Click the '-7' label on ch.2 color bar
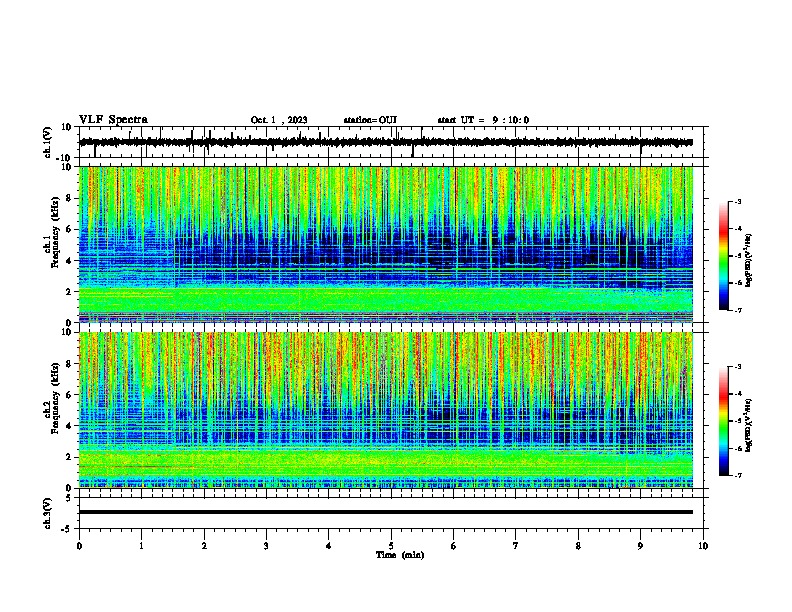 pyautogui.click(x=738, y=475)
